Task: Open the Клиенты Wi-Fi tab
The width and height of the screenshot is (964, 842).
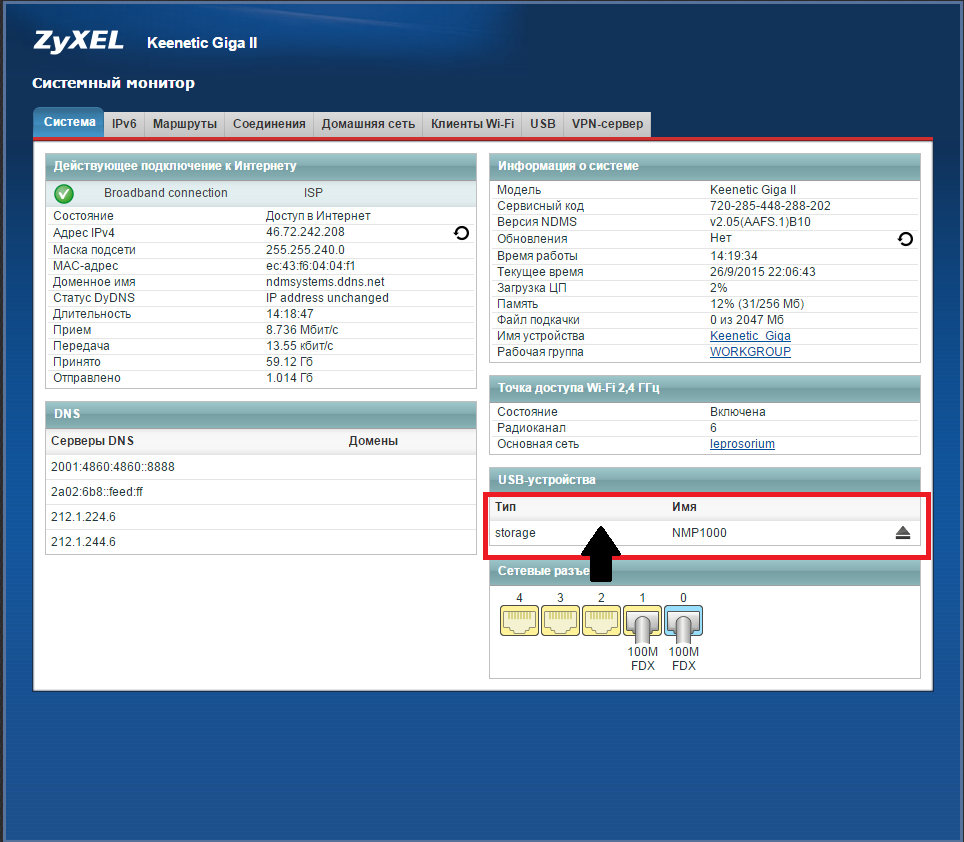Action: (x=472, y=124)
